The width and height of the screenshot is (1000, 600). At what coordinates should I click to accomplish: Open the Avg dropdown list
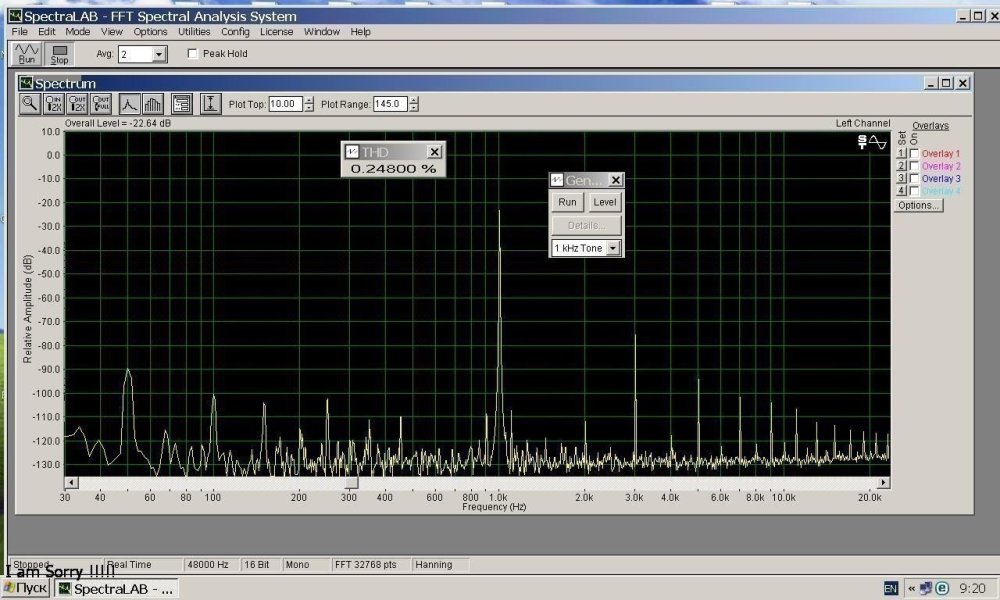(159, 54)
